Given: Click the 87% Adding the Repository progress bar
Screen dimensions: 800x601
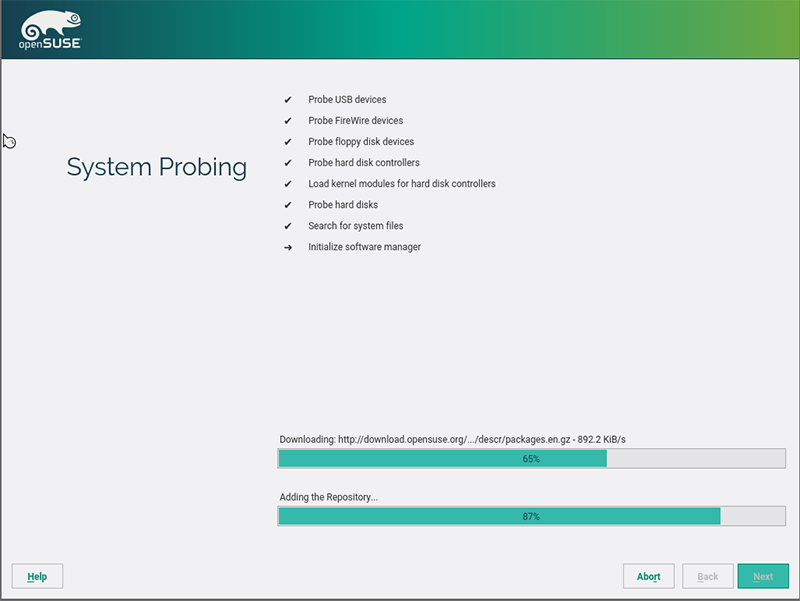Looking at the screenshot, I should [x=531, y=517].
